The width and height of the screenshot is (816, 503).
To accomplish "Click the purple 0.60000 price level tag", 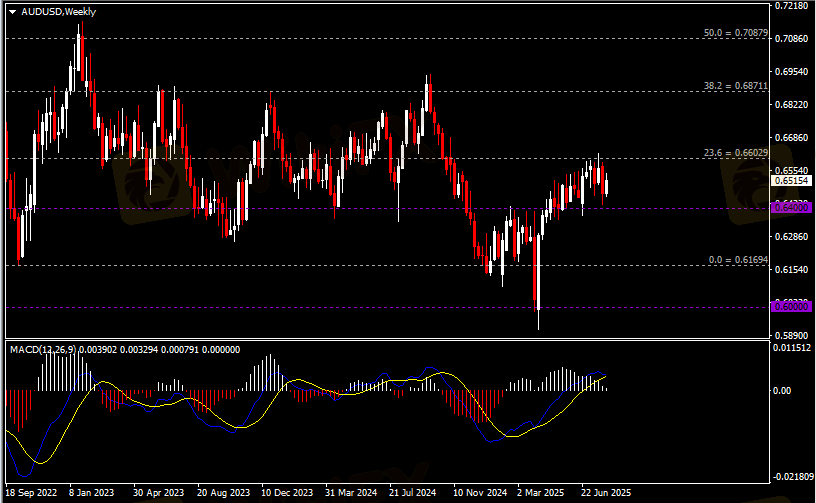I will (x=792, y=307).
